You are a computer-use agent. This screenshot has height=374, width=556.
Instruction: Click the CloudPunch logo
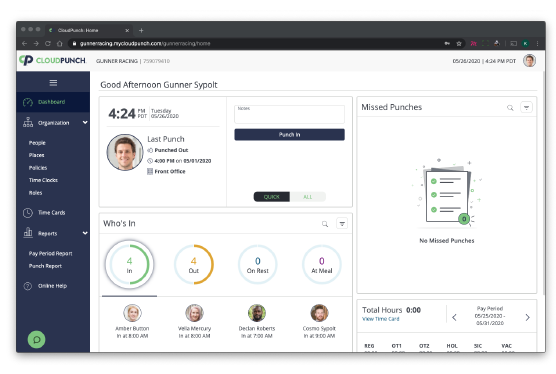click(x=52, y=60)
